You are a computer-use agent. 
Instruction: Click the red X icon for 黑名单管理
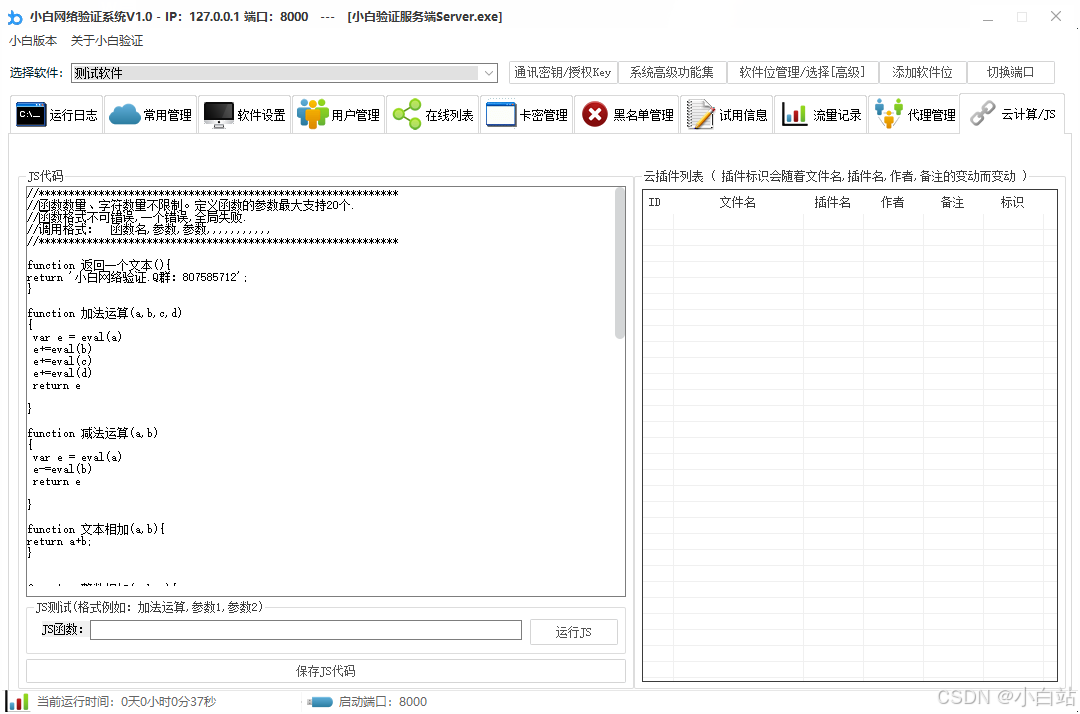[594, 114]
